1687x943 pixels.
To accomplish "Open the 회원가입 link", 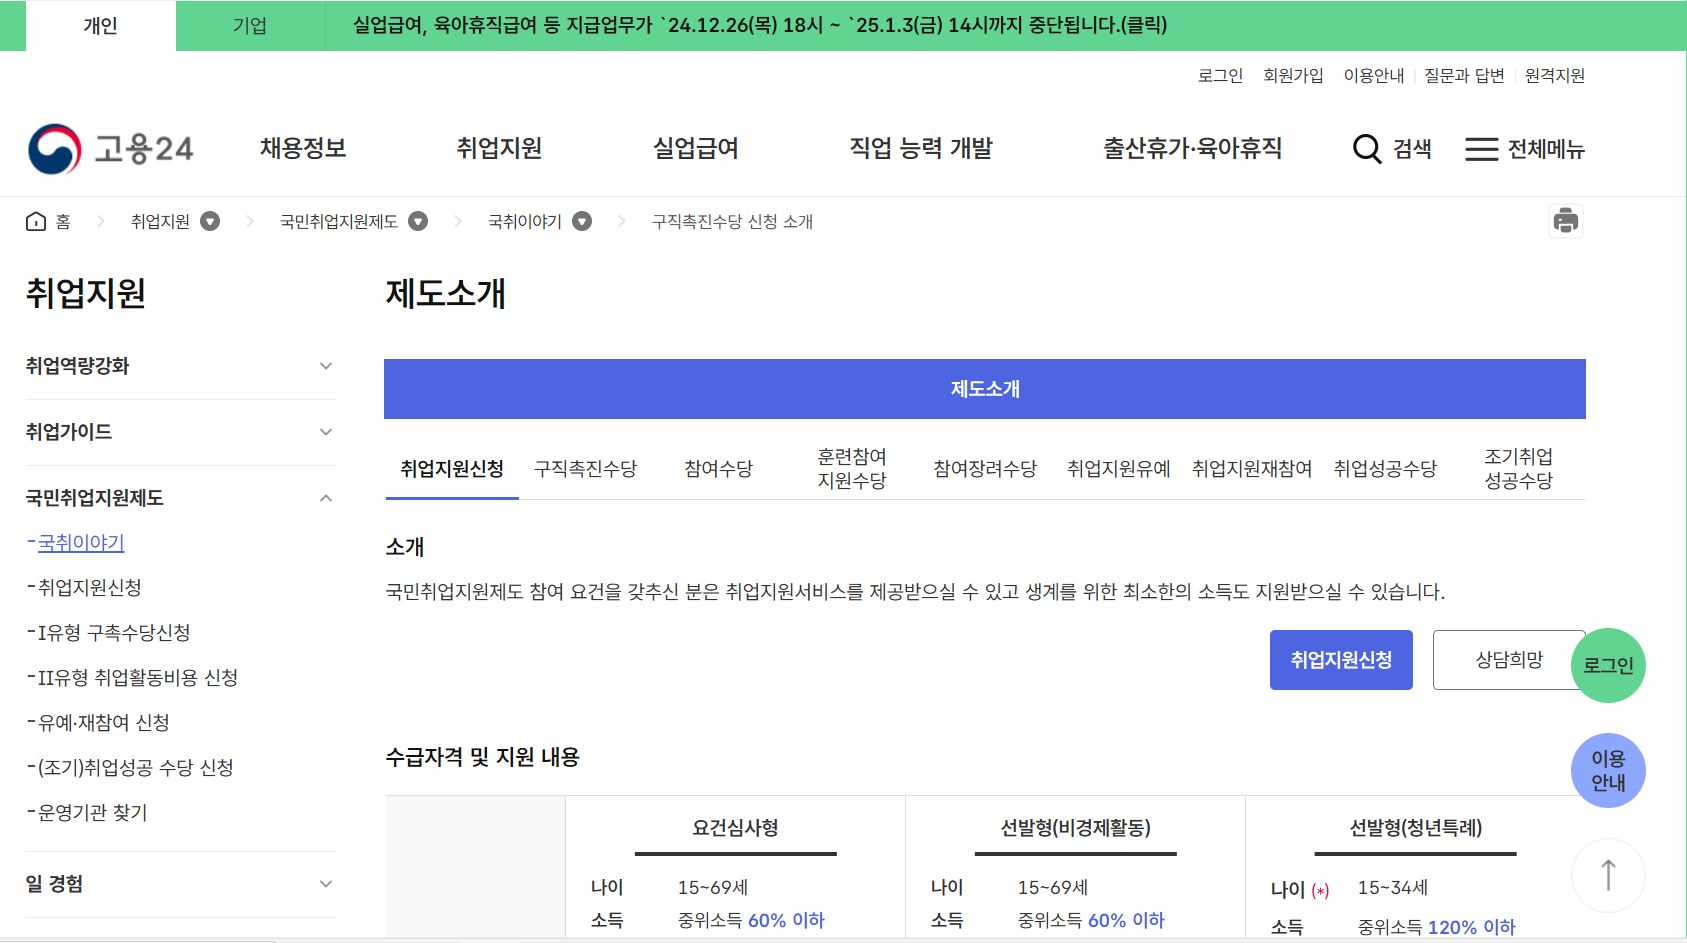I will tap(1293, 75).
